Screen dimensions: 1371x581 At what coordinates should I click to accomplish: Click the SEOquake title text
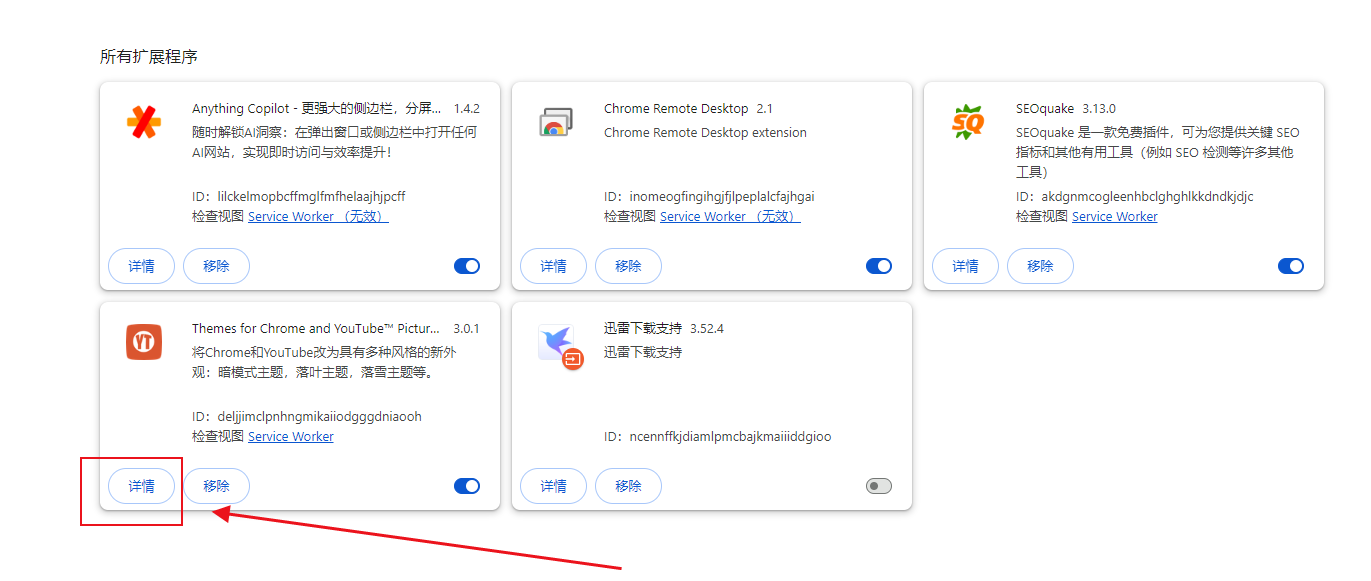[x=1045, y=109]
